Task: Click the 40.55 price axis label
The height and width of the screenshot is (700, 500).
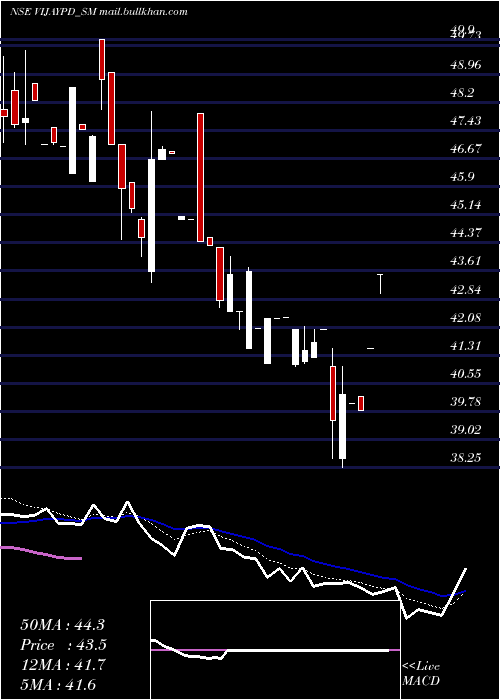Action: [x=466, y=374]
